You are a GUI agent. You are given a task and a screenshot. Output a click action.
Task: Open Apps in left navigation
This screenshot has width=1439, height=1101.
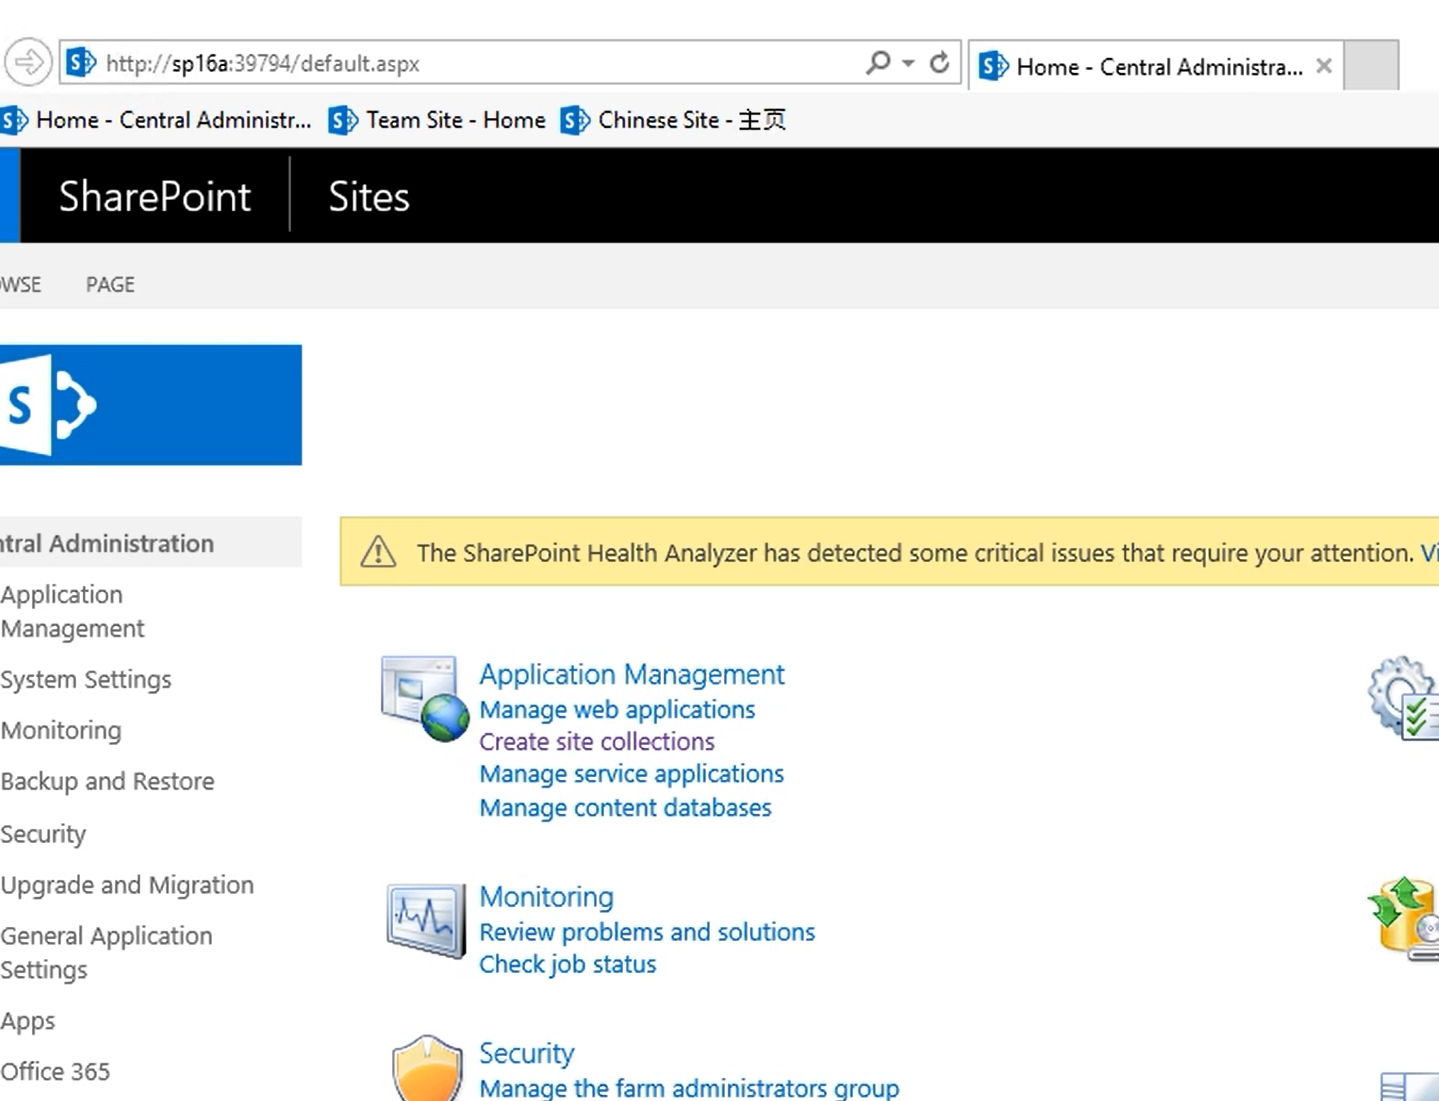point(28,1021)
